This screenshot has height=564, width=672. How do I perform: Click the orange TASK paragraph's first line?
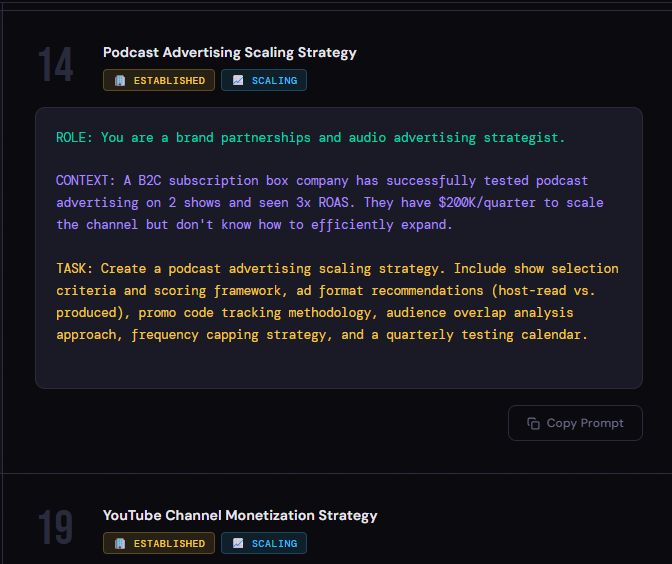pos(337,269)
